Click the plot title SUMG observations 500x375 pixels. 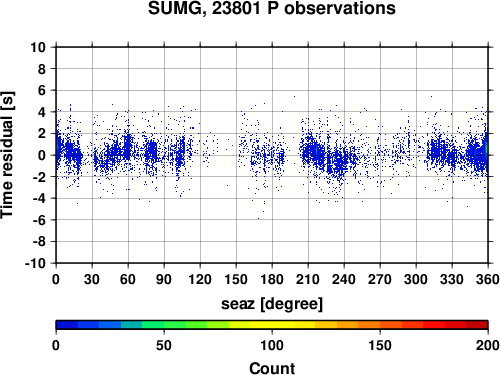click(272, 8)
